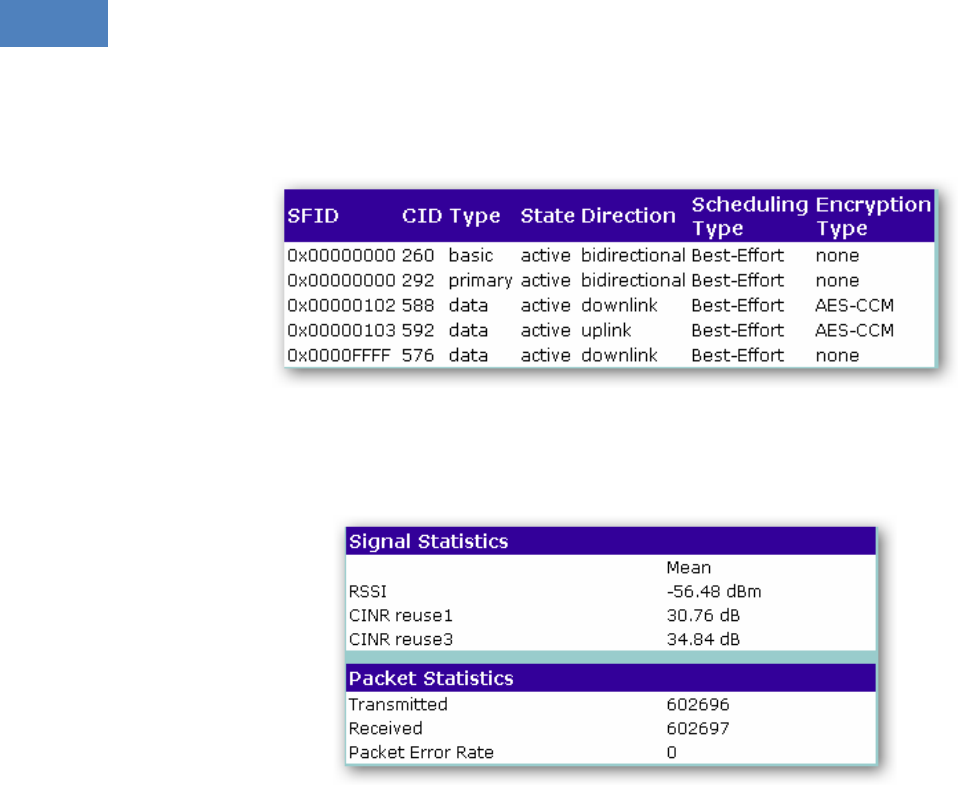This screenshot has height=785, width=958.
Task: Click the SFID column header
Action: tap(313, 216)
